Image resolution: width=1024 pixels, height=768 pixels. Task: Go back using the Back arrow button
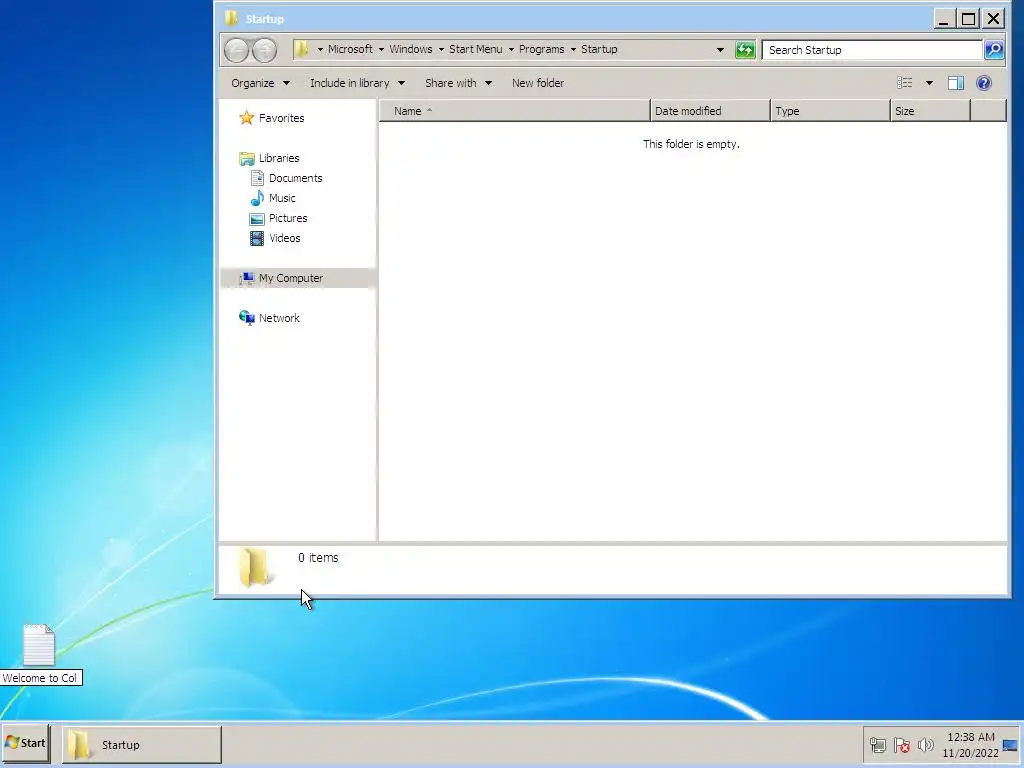236,50
